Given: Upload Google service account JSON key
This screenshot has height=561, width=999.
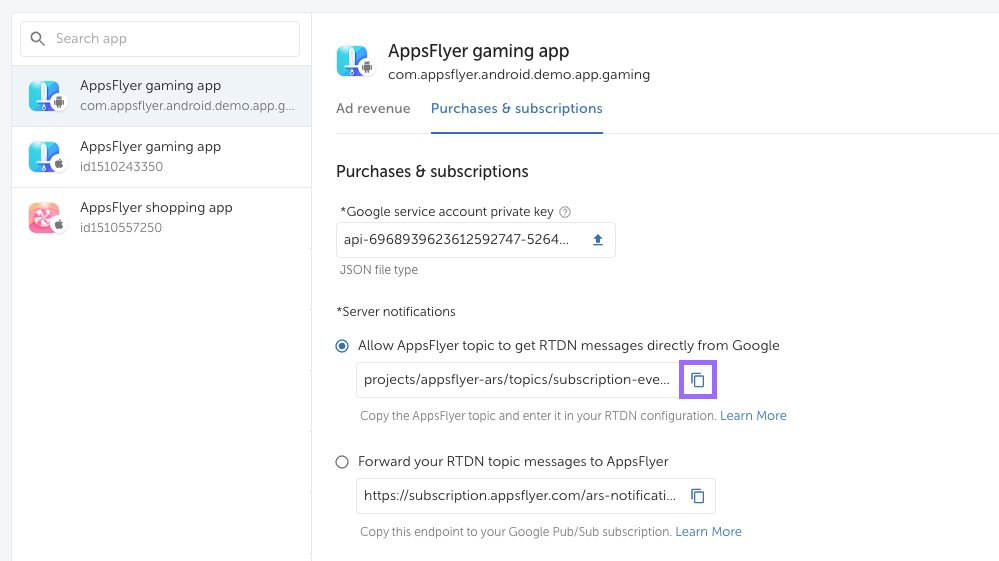Looking at the screenshot, I should point(598,240).
